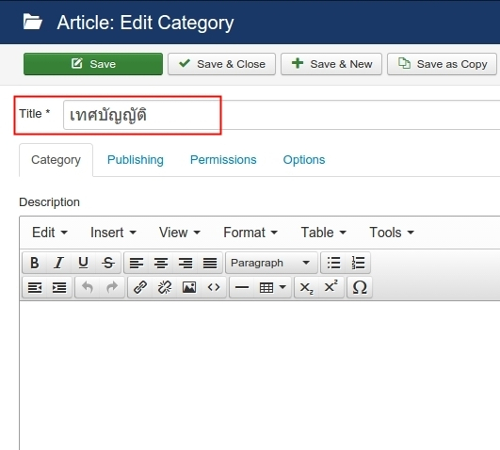
Task: Click Save & Close button
Action: tap(222, 64)
